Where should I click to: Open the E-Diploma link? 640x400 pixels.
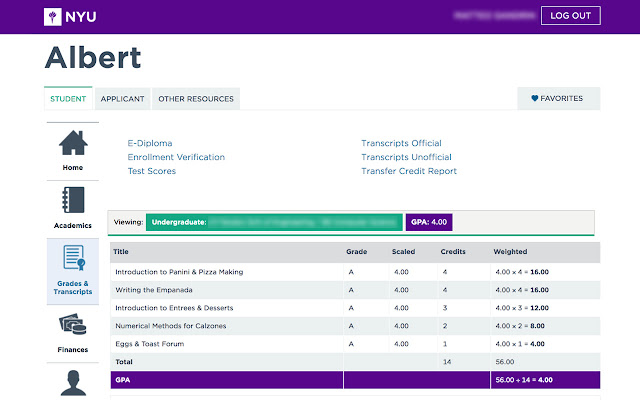(150, 143)
